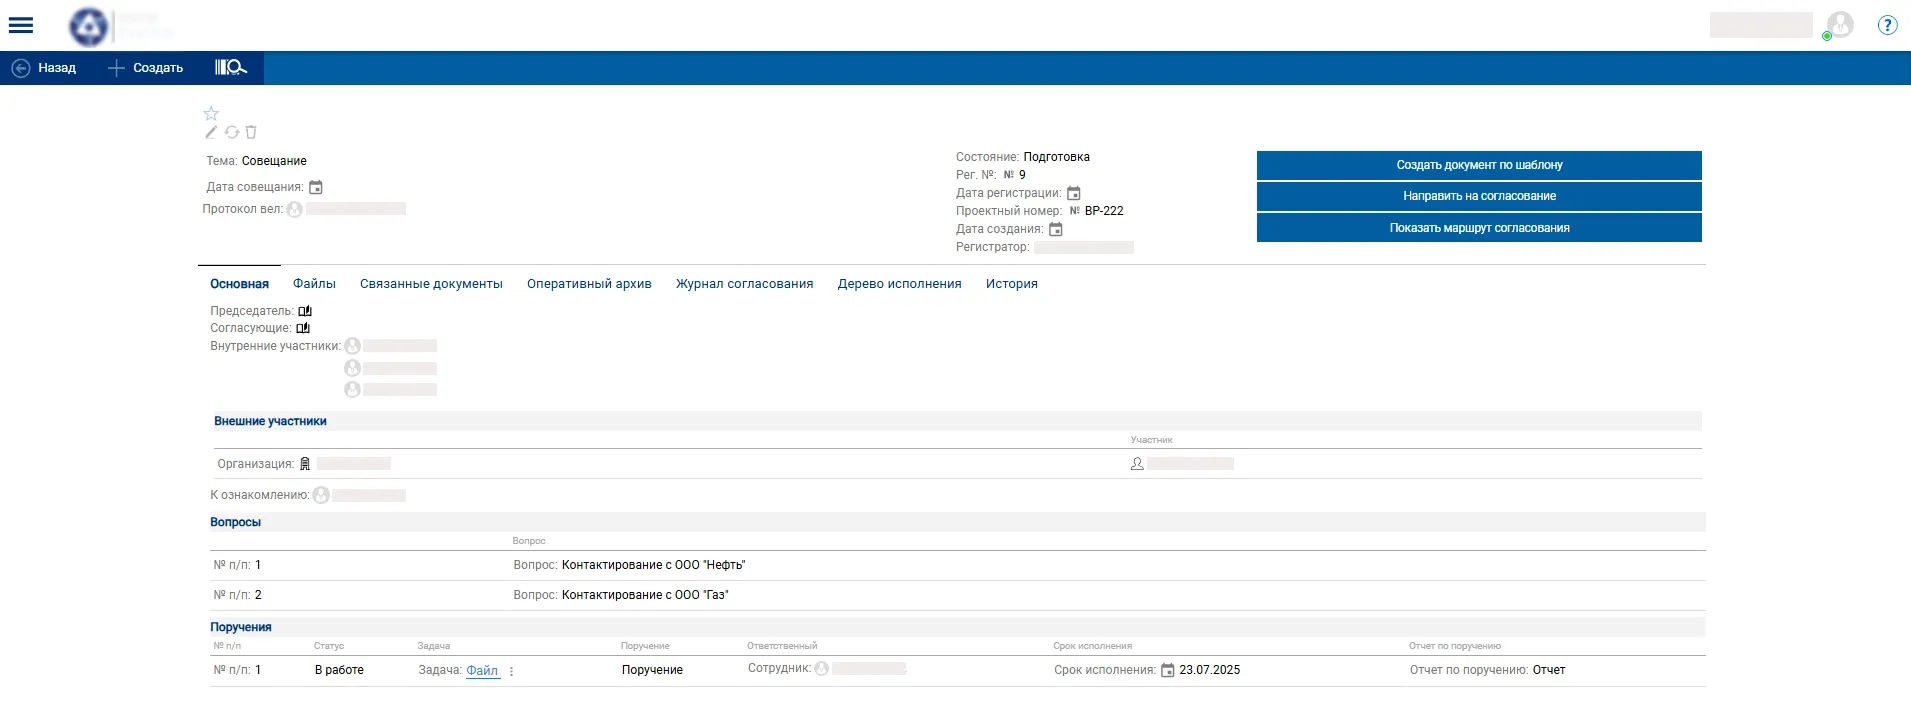Click the user profile avatar icon
The height and width of the screenshot is (720, 1911).
1840,25
